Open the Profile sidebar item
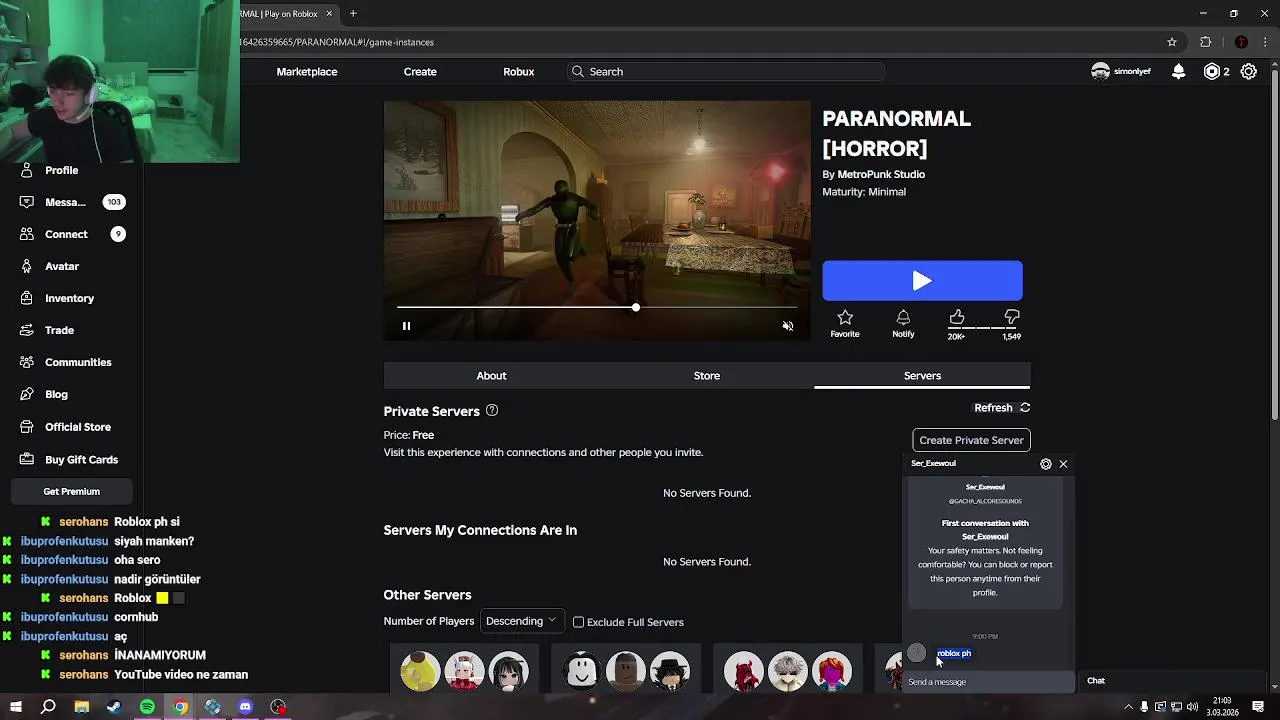 (61, 170)
